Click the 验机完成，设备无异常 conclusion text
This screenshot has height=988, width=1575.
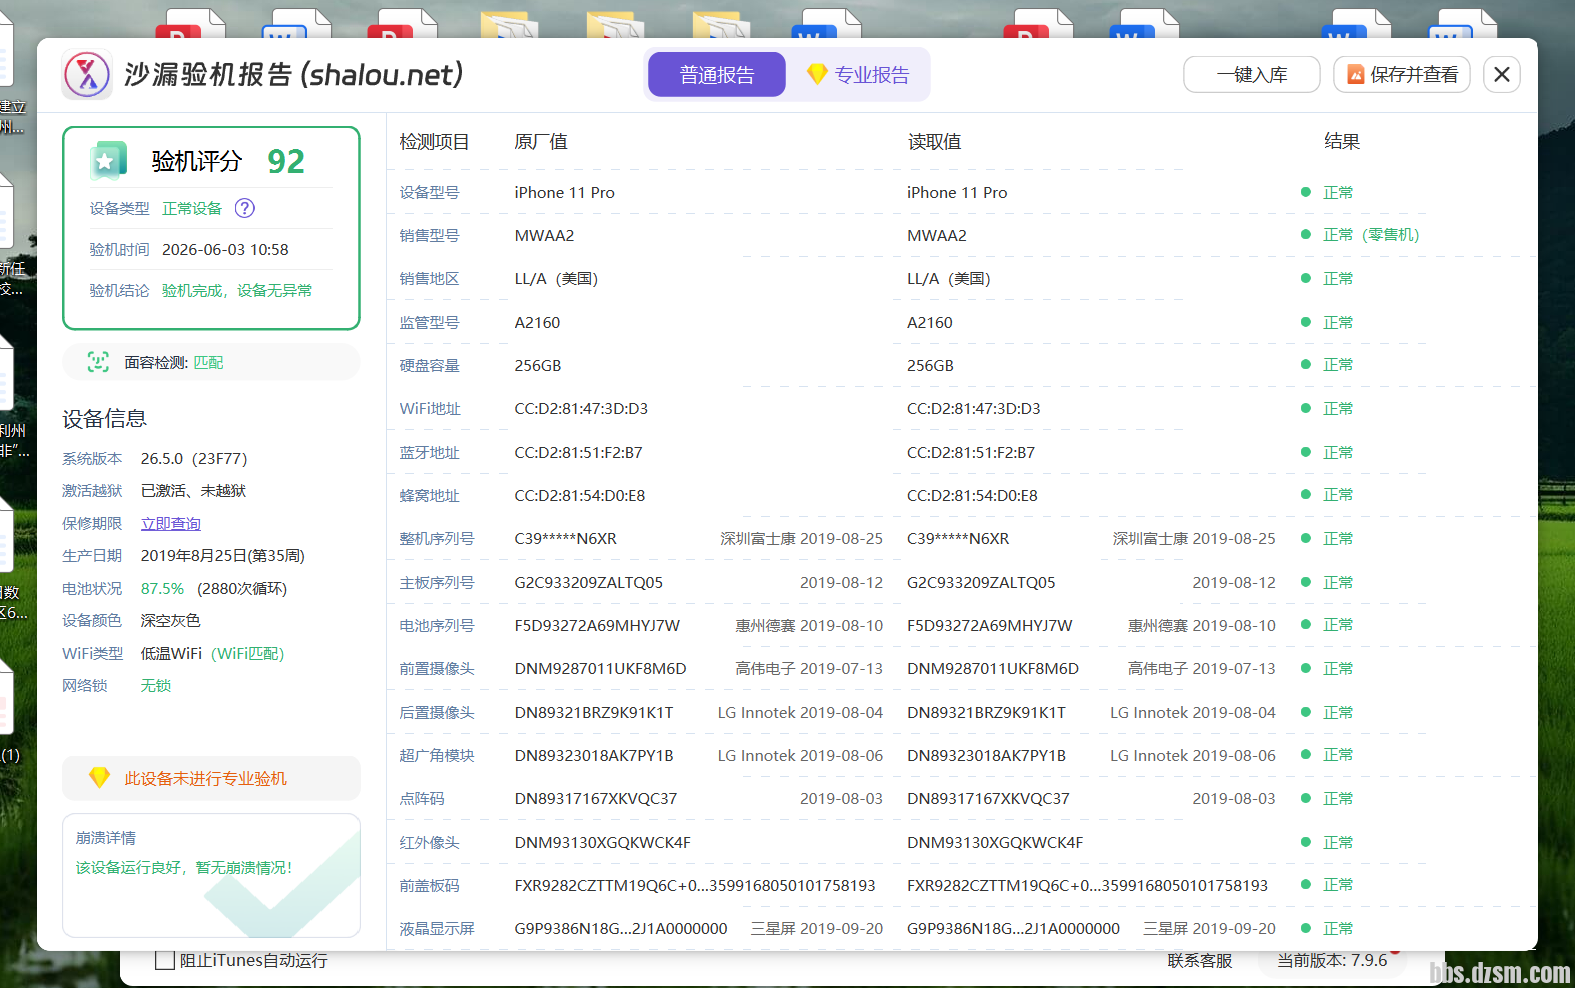(x=237, y=290)
